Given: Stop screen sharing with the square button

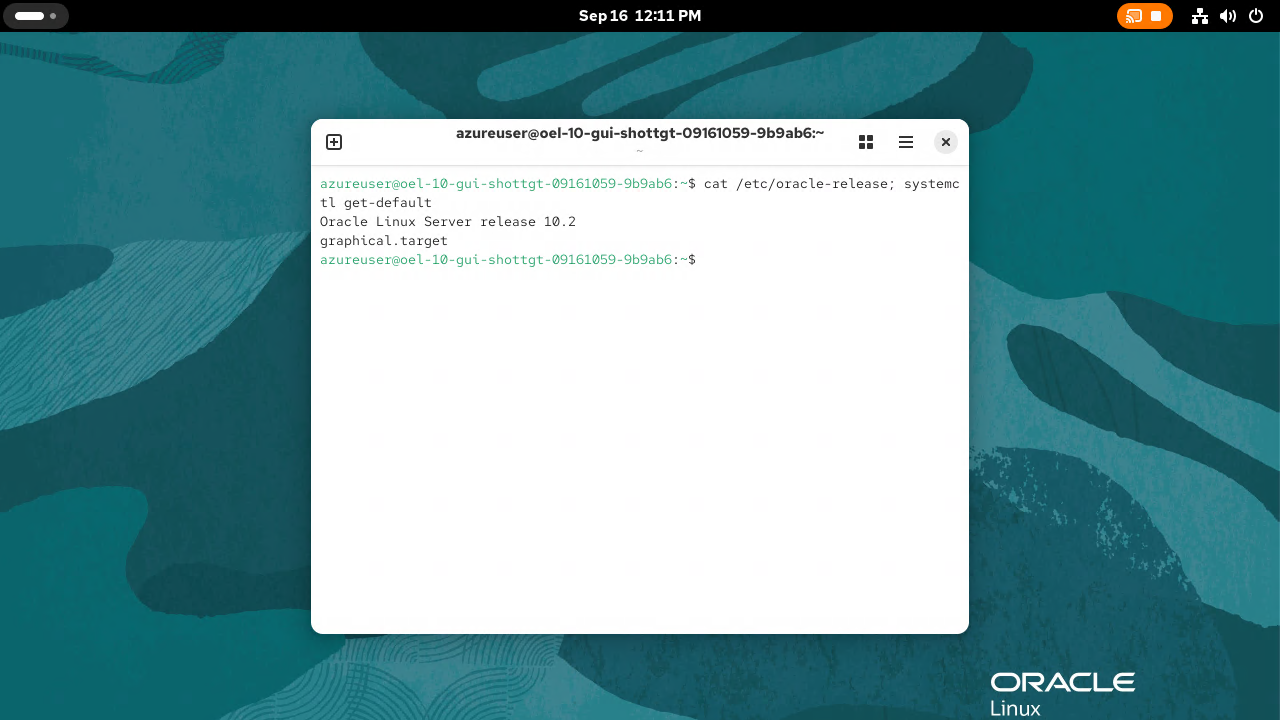Looking at the screenshot, I should (x=1156, y=16).
